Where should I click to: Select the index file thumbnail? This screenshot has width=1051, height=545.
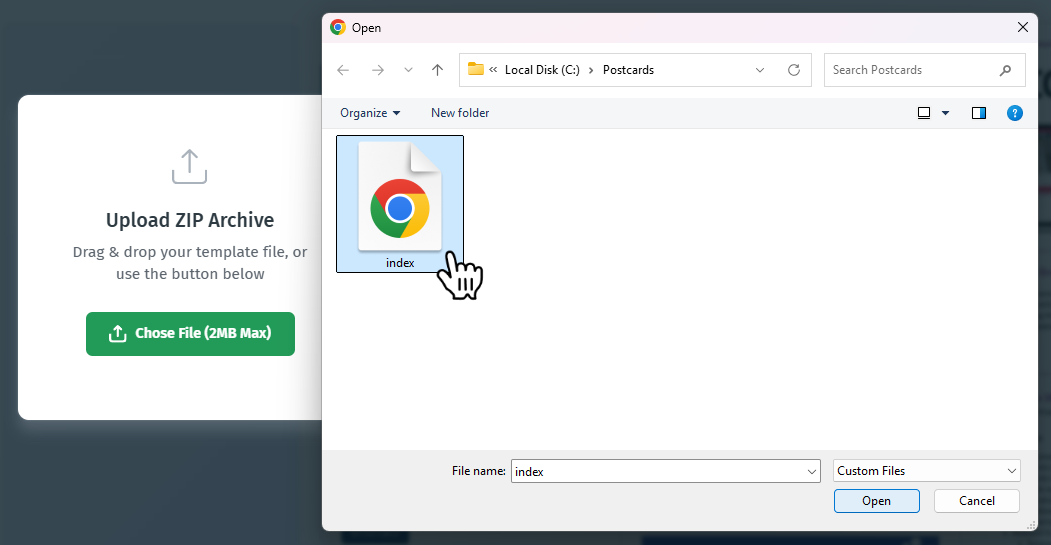click(399, 204)
